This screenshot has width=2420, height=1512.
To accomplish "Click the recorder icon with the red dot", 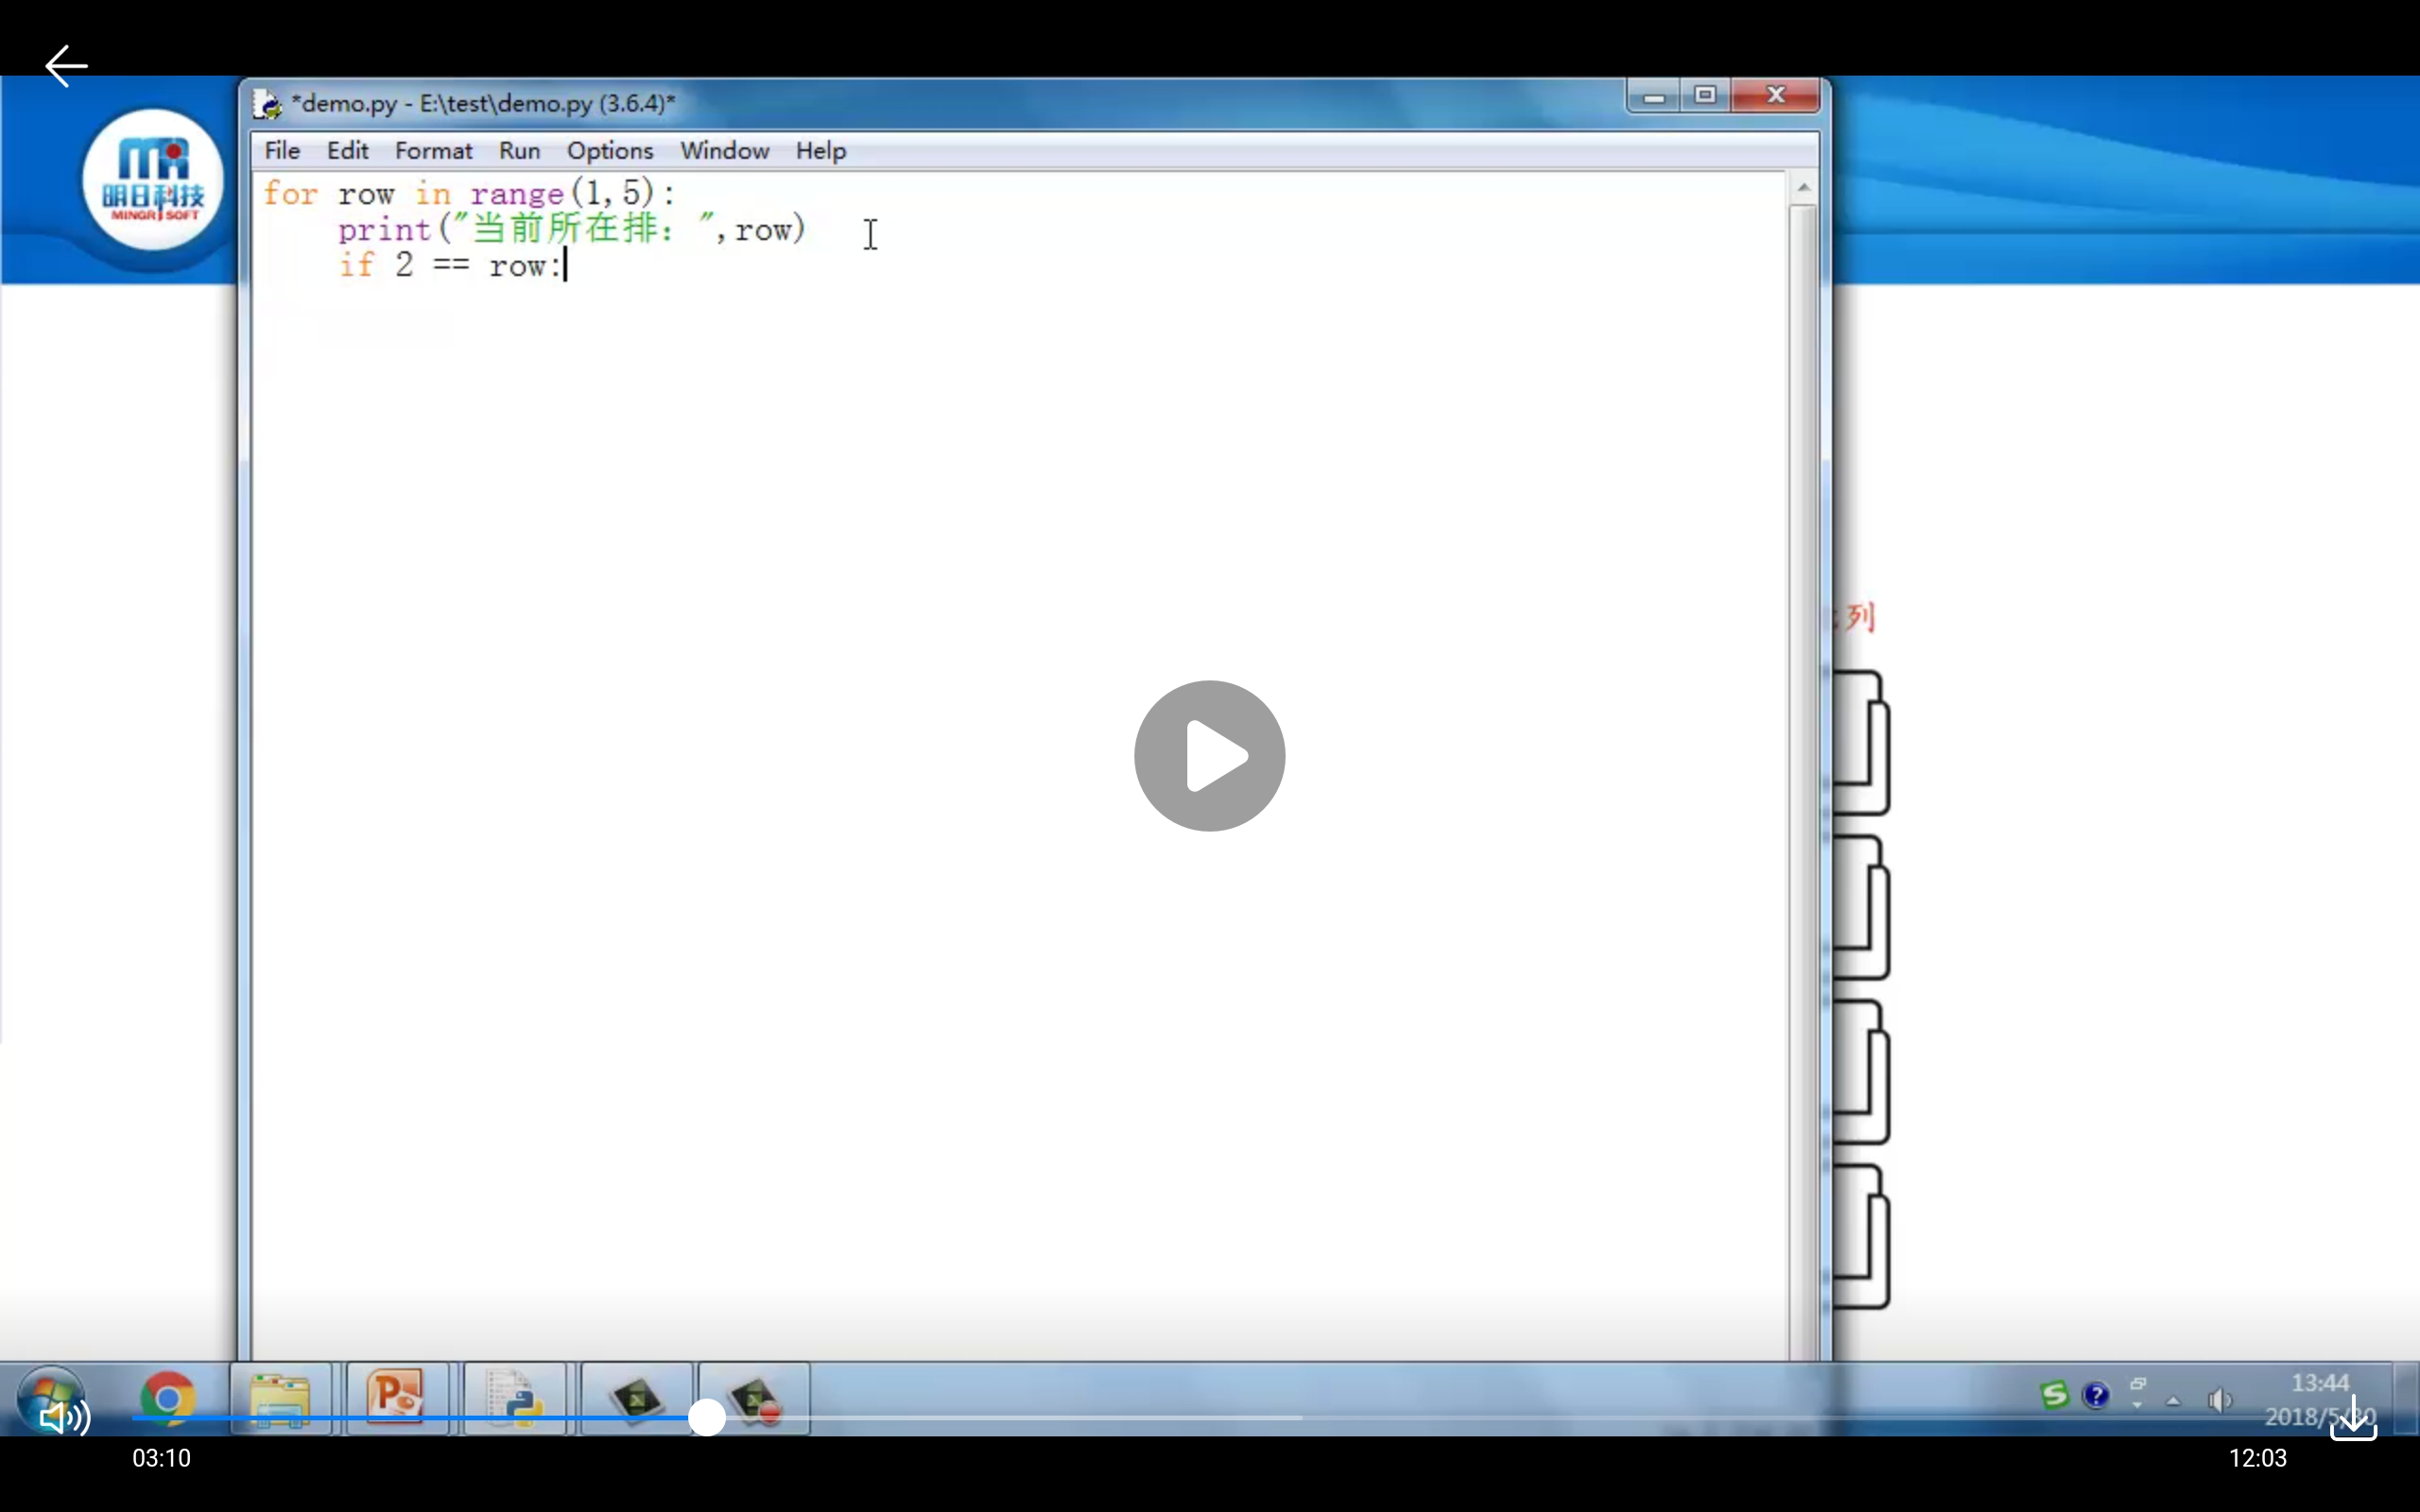I will coord(754,1398).
